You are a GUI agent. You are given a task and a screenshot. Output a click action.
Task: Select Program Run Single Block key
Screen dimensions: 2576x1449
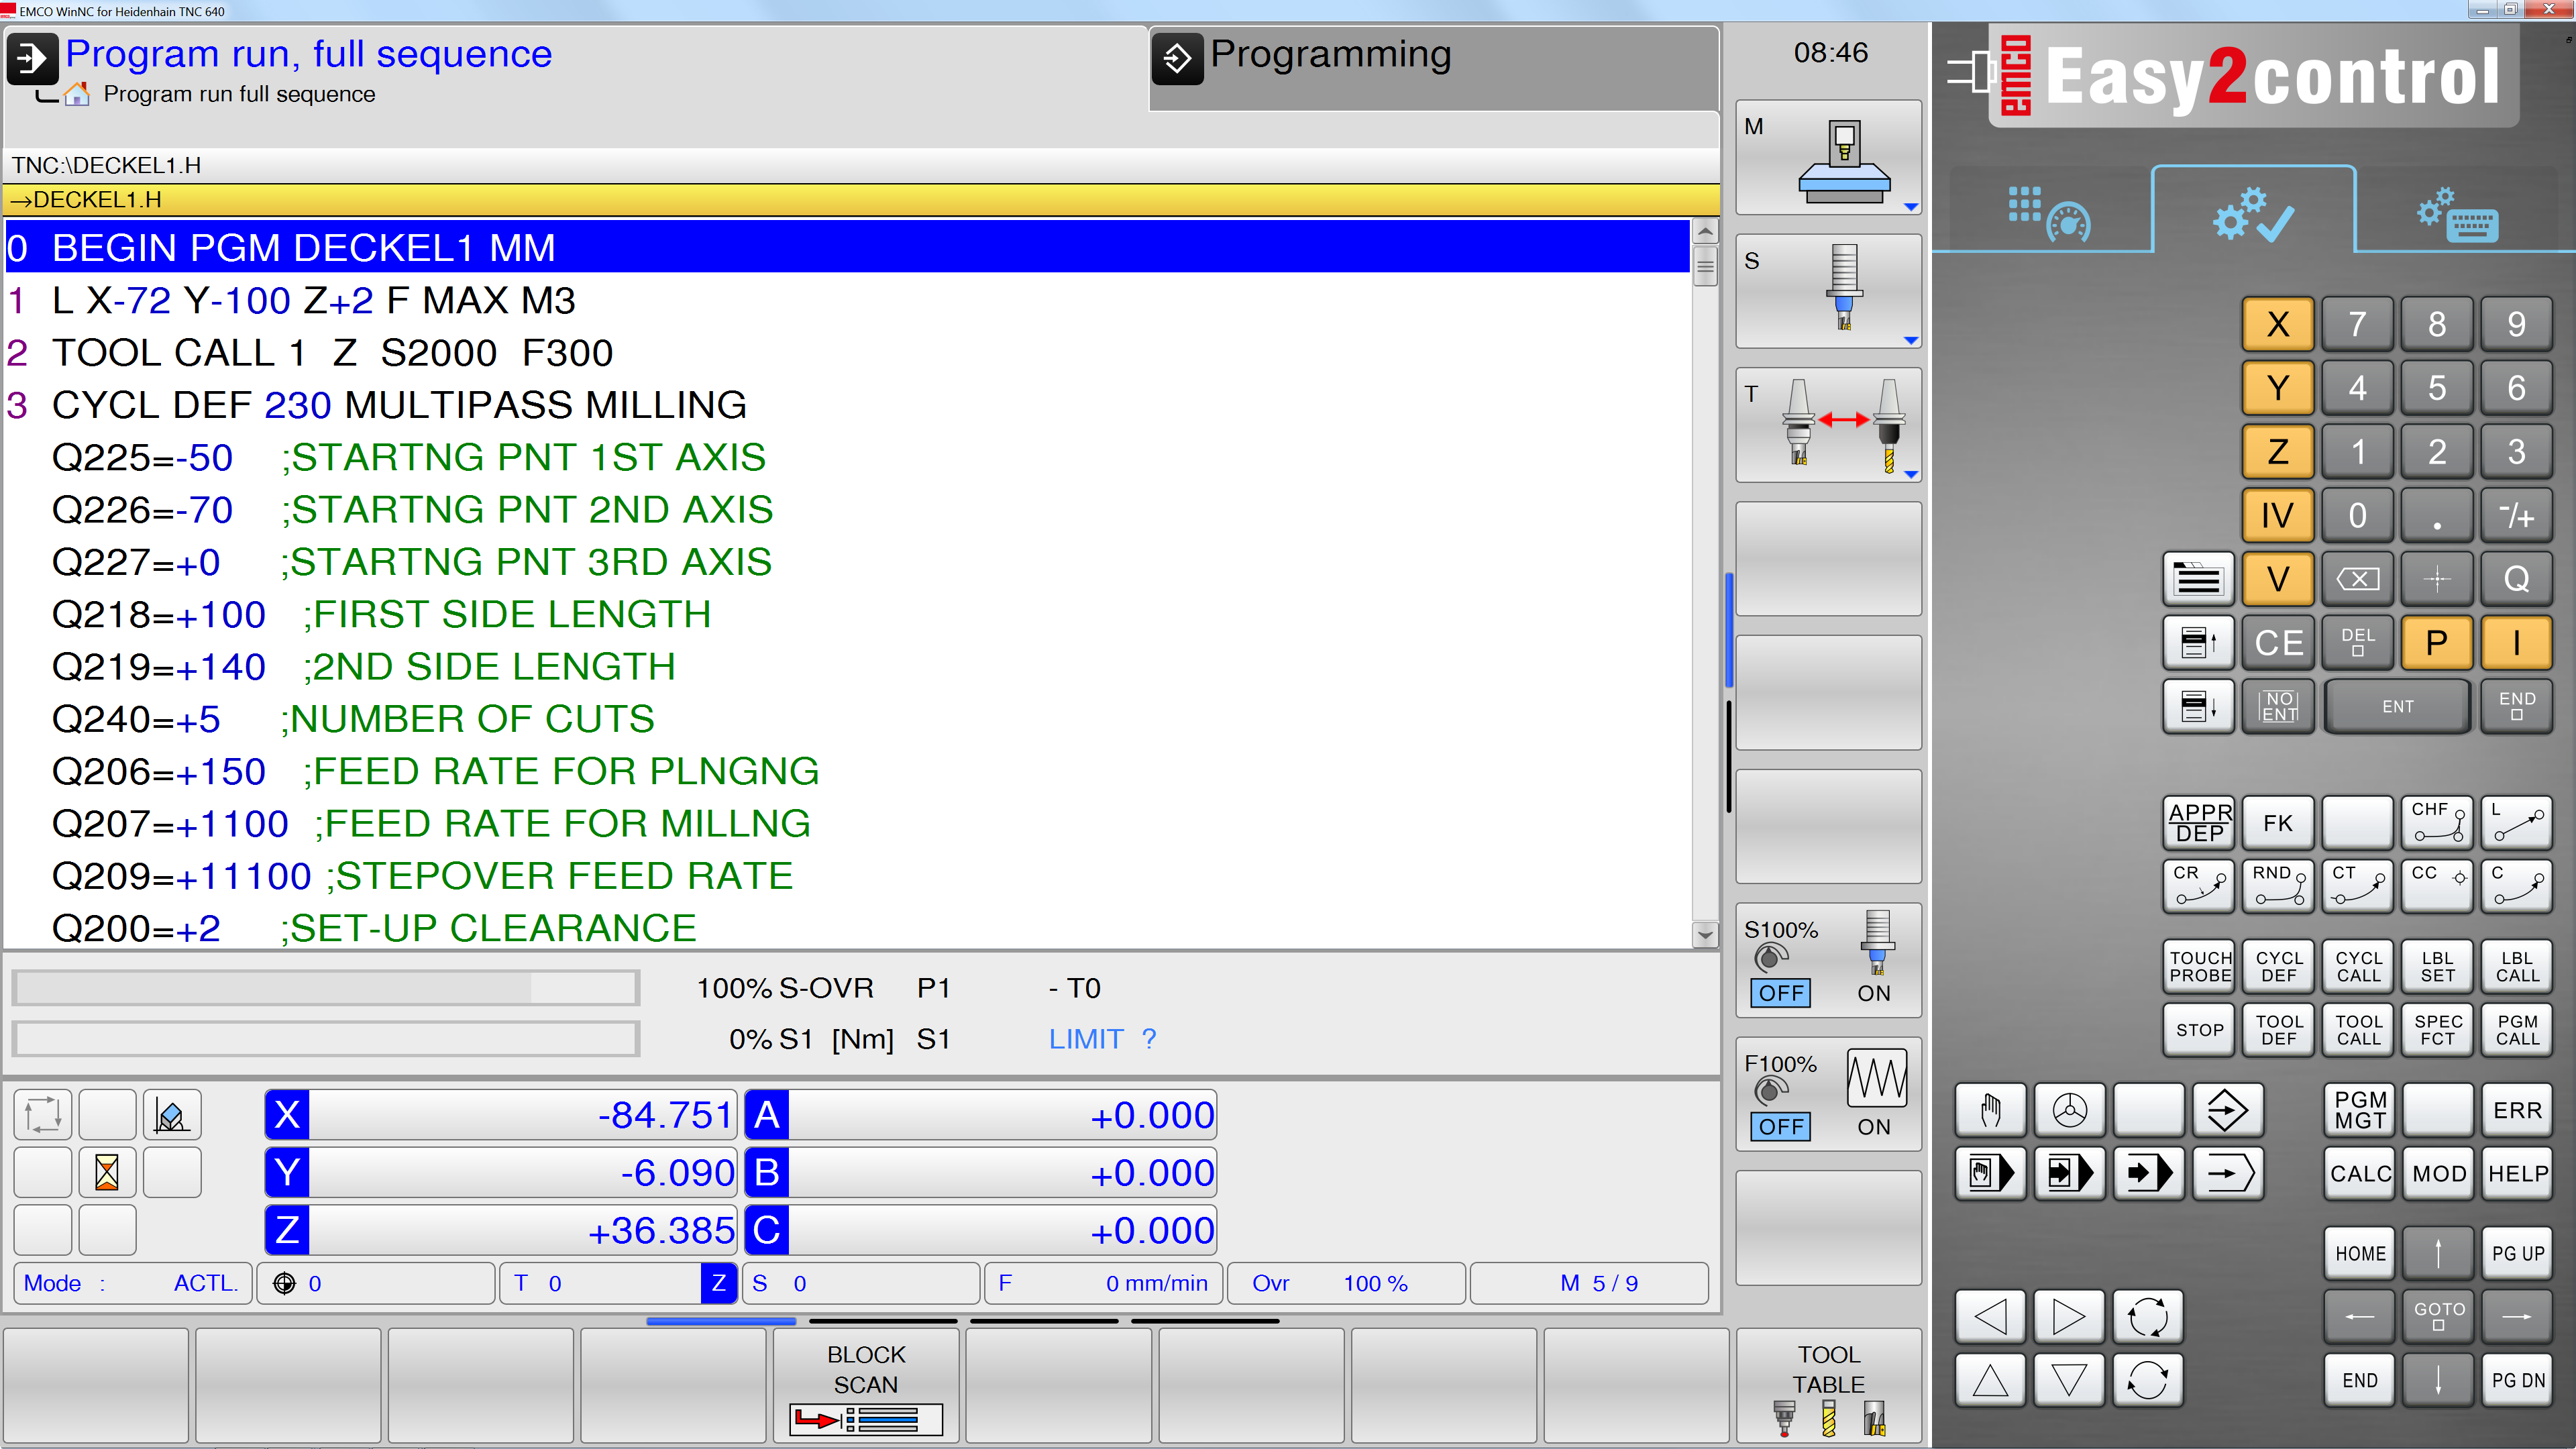pyautogui.click(x=2069, y=1173)
